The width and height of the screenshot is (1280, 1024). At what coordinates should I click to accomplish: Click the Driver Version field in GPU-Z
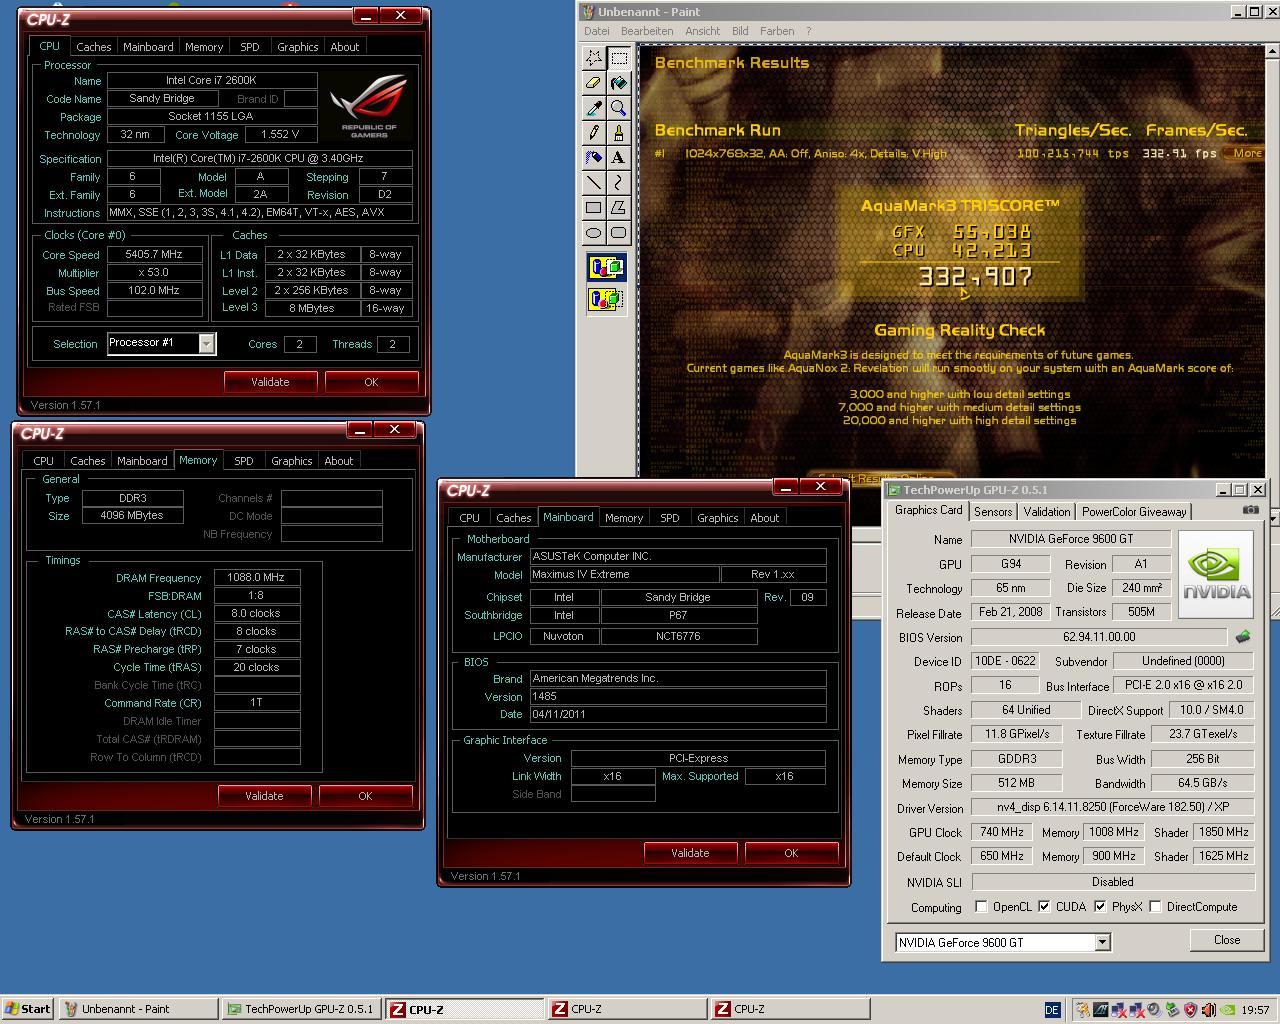(x=1113, y=808)
